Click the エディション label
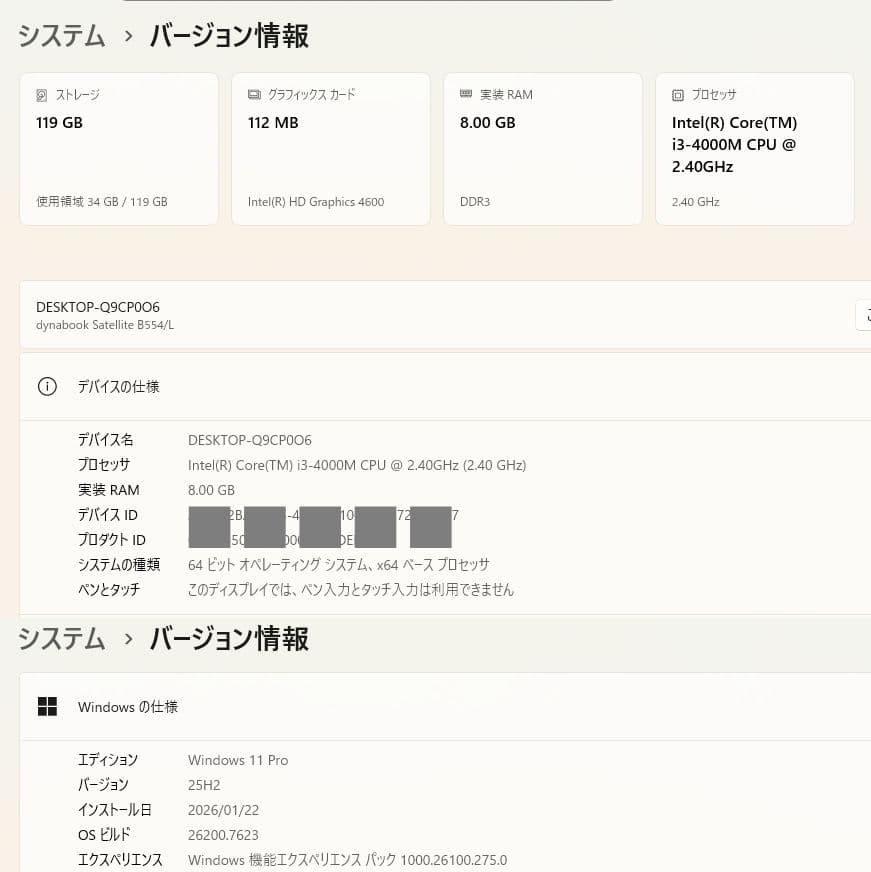 click(x=108, y=760)
